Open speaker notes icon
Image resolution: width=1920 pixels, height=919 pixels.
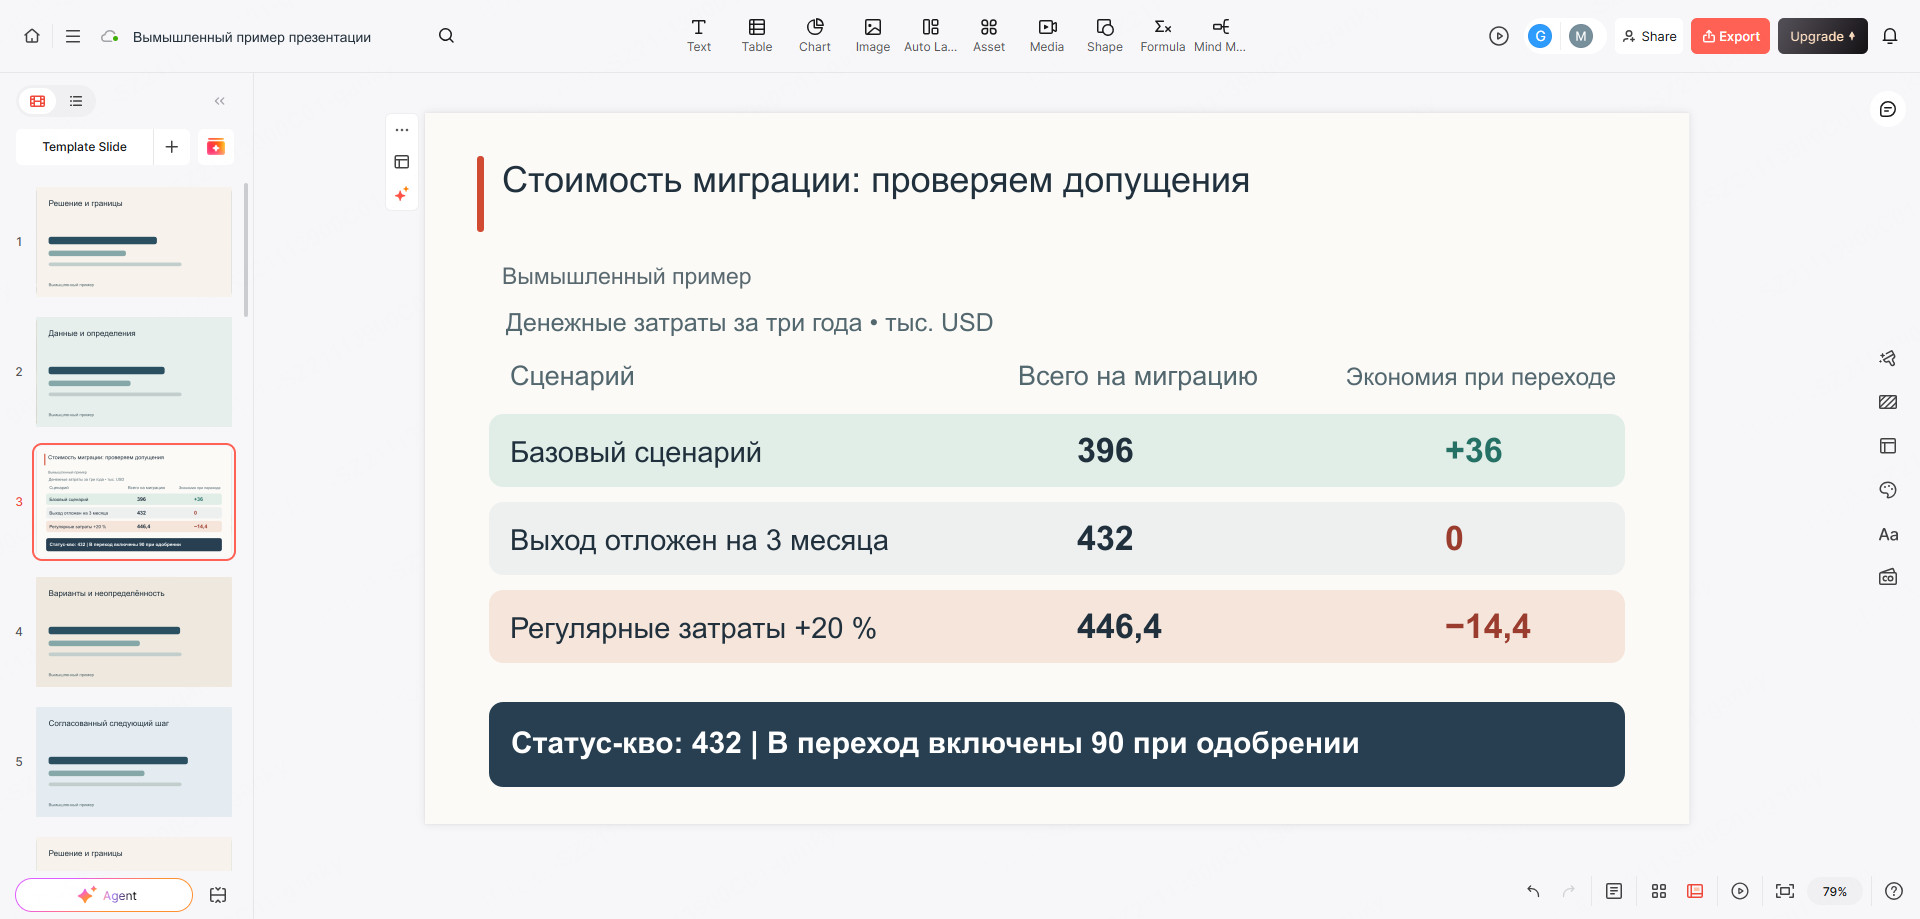pos(1614,891)
